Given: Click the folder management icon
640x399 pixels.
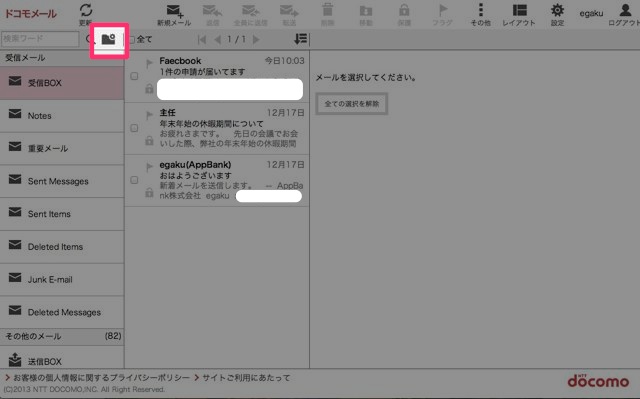Looking at the screenshot, I should pos(109,39).
